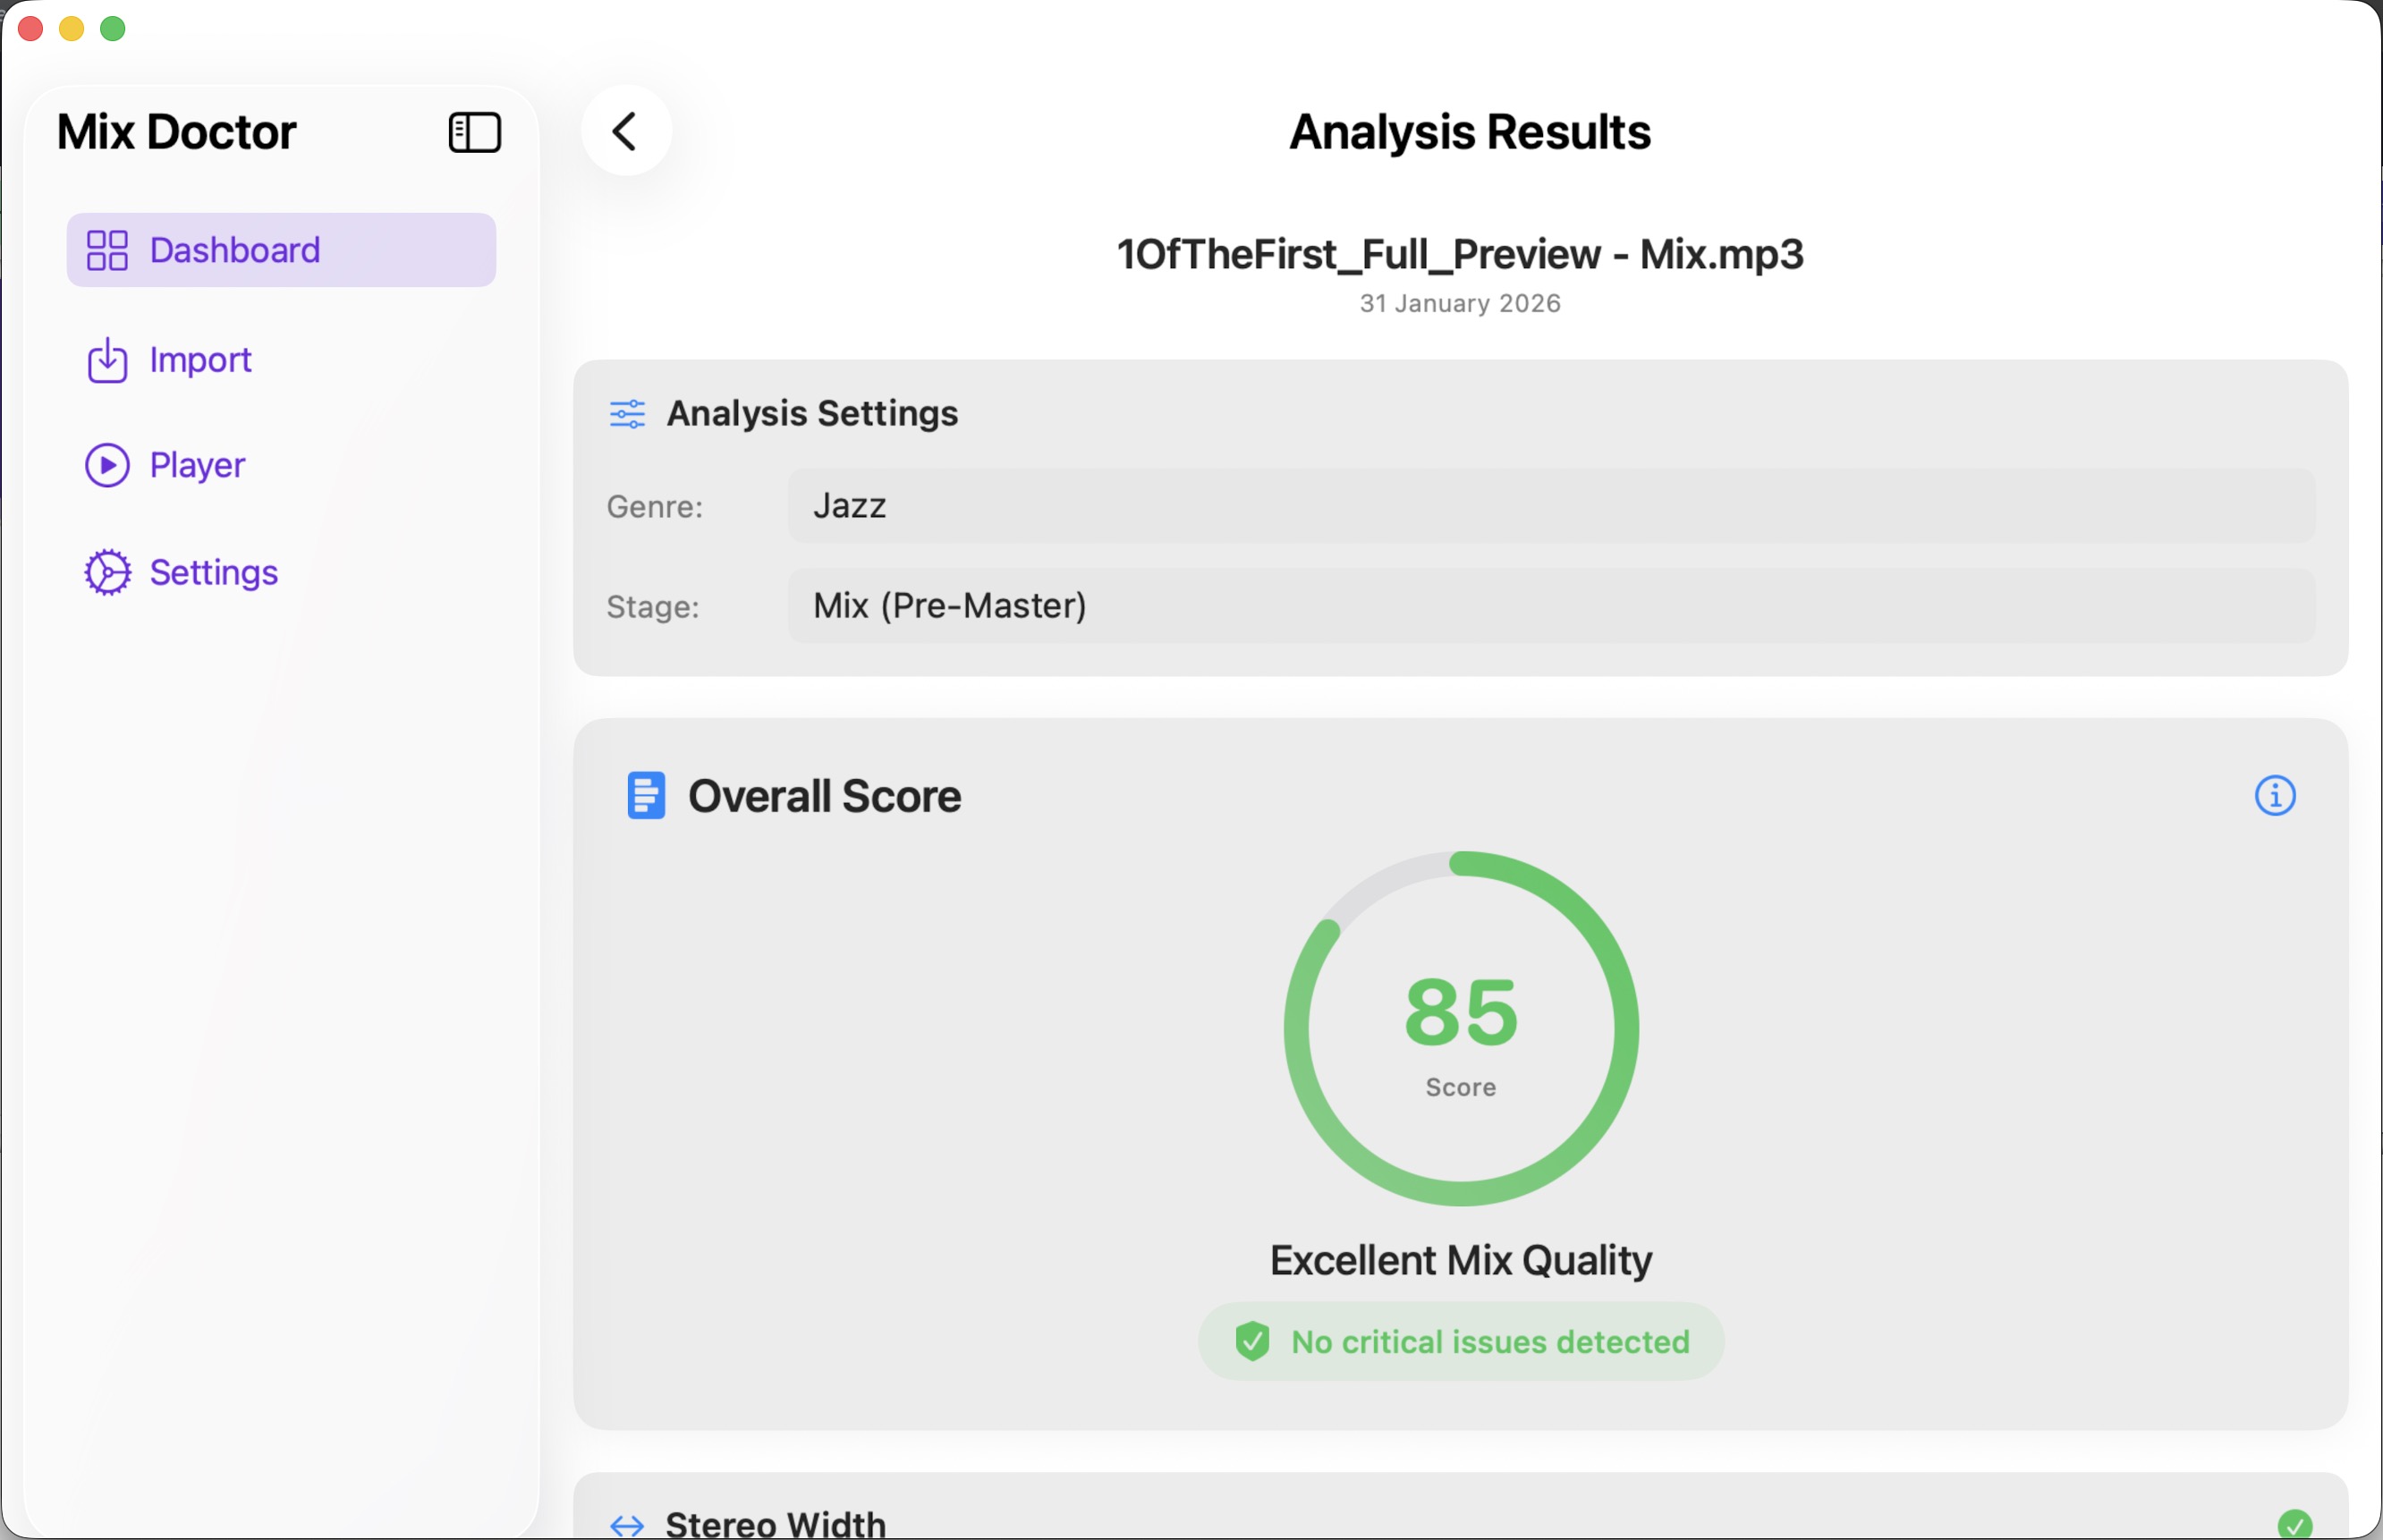The width and height of the screenshot is (2383, 1540).
Task: Select the 1OfTheFirst_Full_Preview - Mix.mp3 title
Action: click(1459, 255)
